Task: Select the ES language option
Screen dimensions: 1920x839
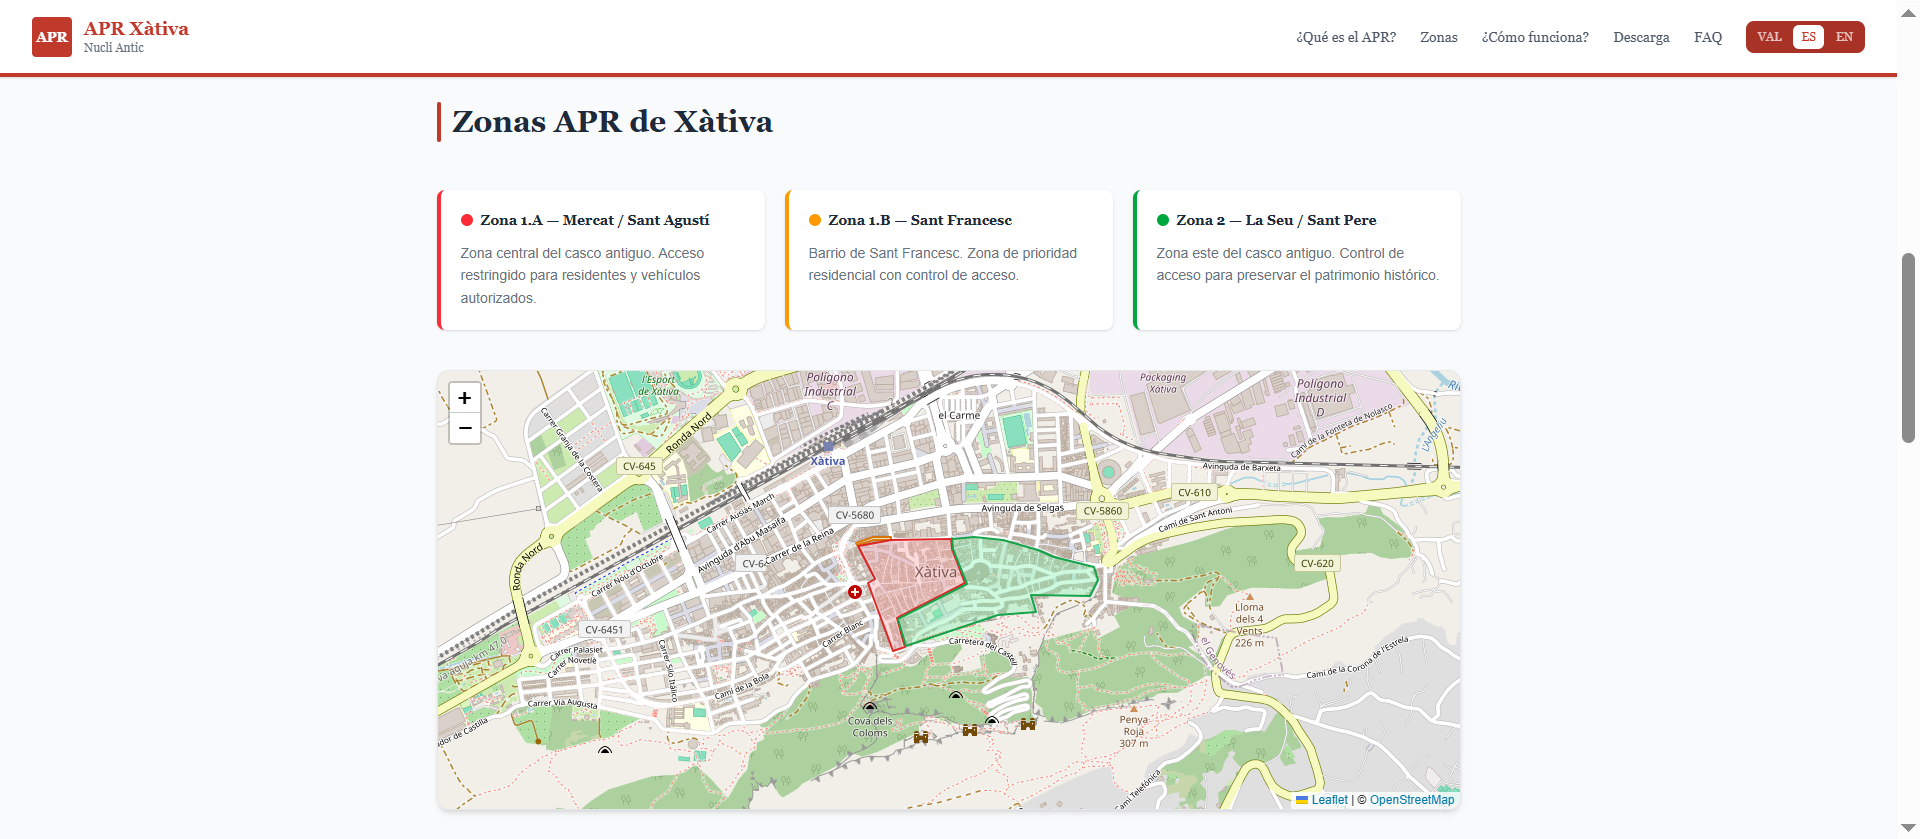Action: (x=1808, y=37)
